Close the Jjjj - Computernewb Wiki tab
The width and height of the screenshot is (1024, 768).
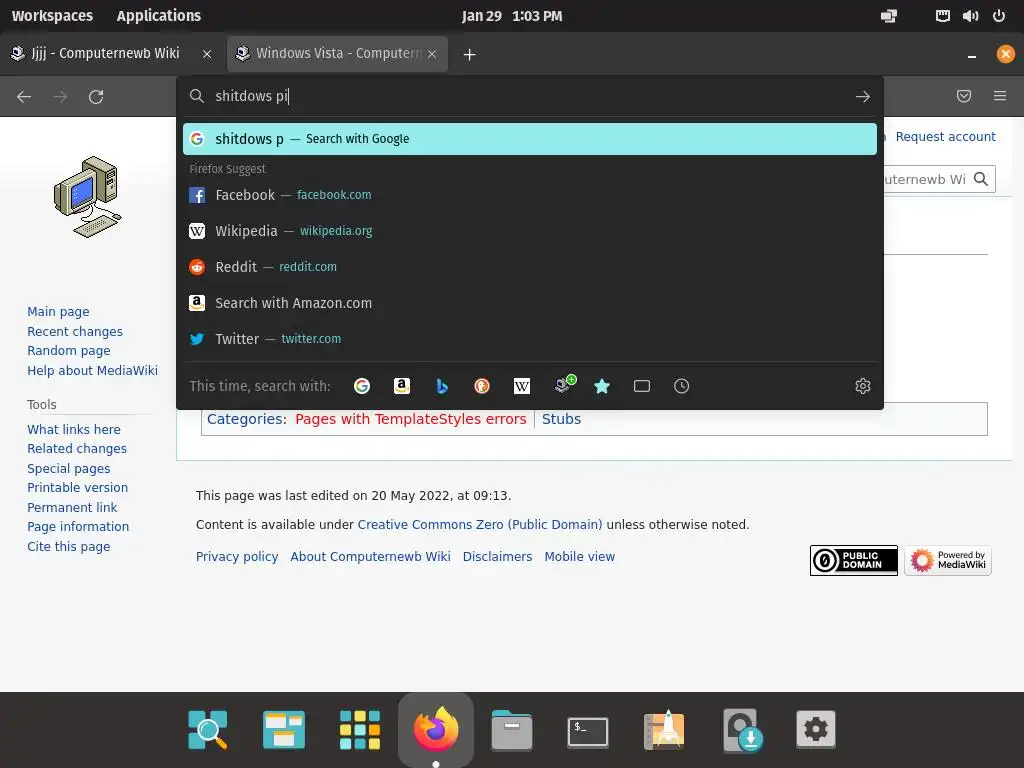pos(207,54)
